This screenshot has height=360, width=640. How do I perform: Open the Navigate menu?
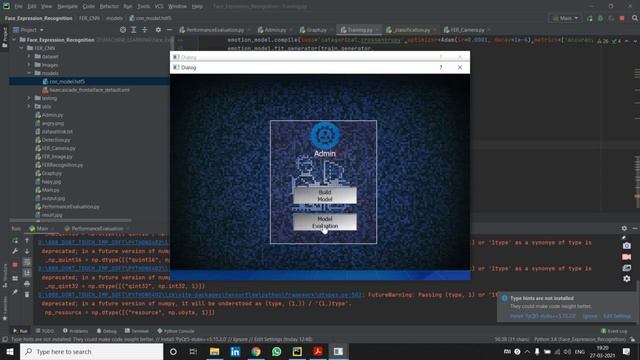pos(67,7)
